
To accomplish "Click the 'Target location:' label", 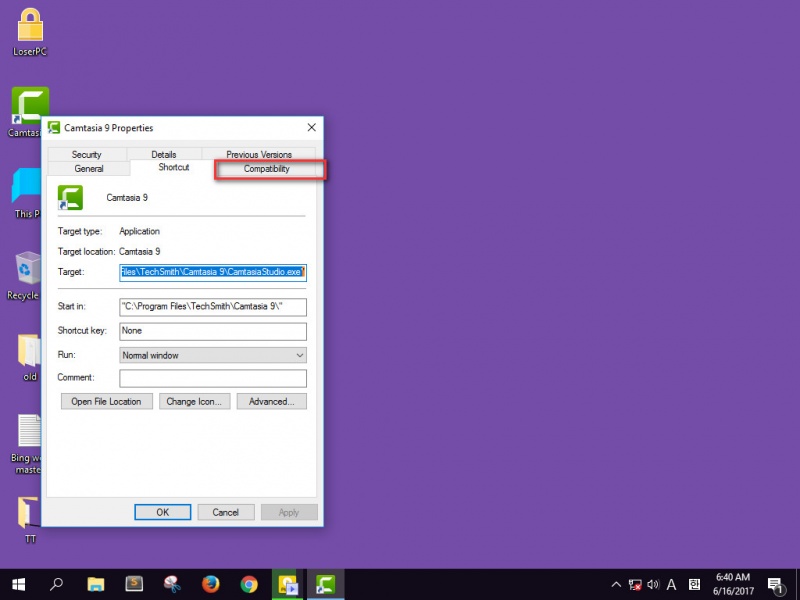I will [86, 252].
